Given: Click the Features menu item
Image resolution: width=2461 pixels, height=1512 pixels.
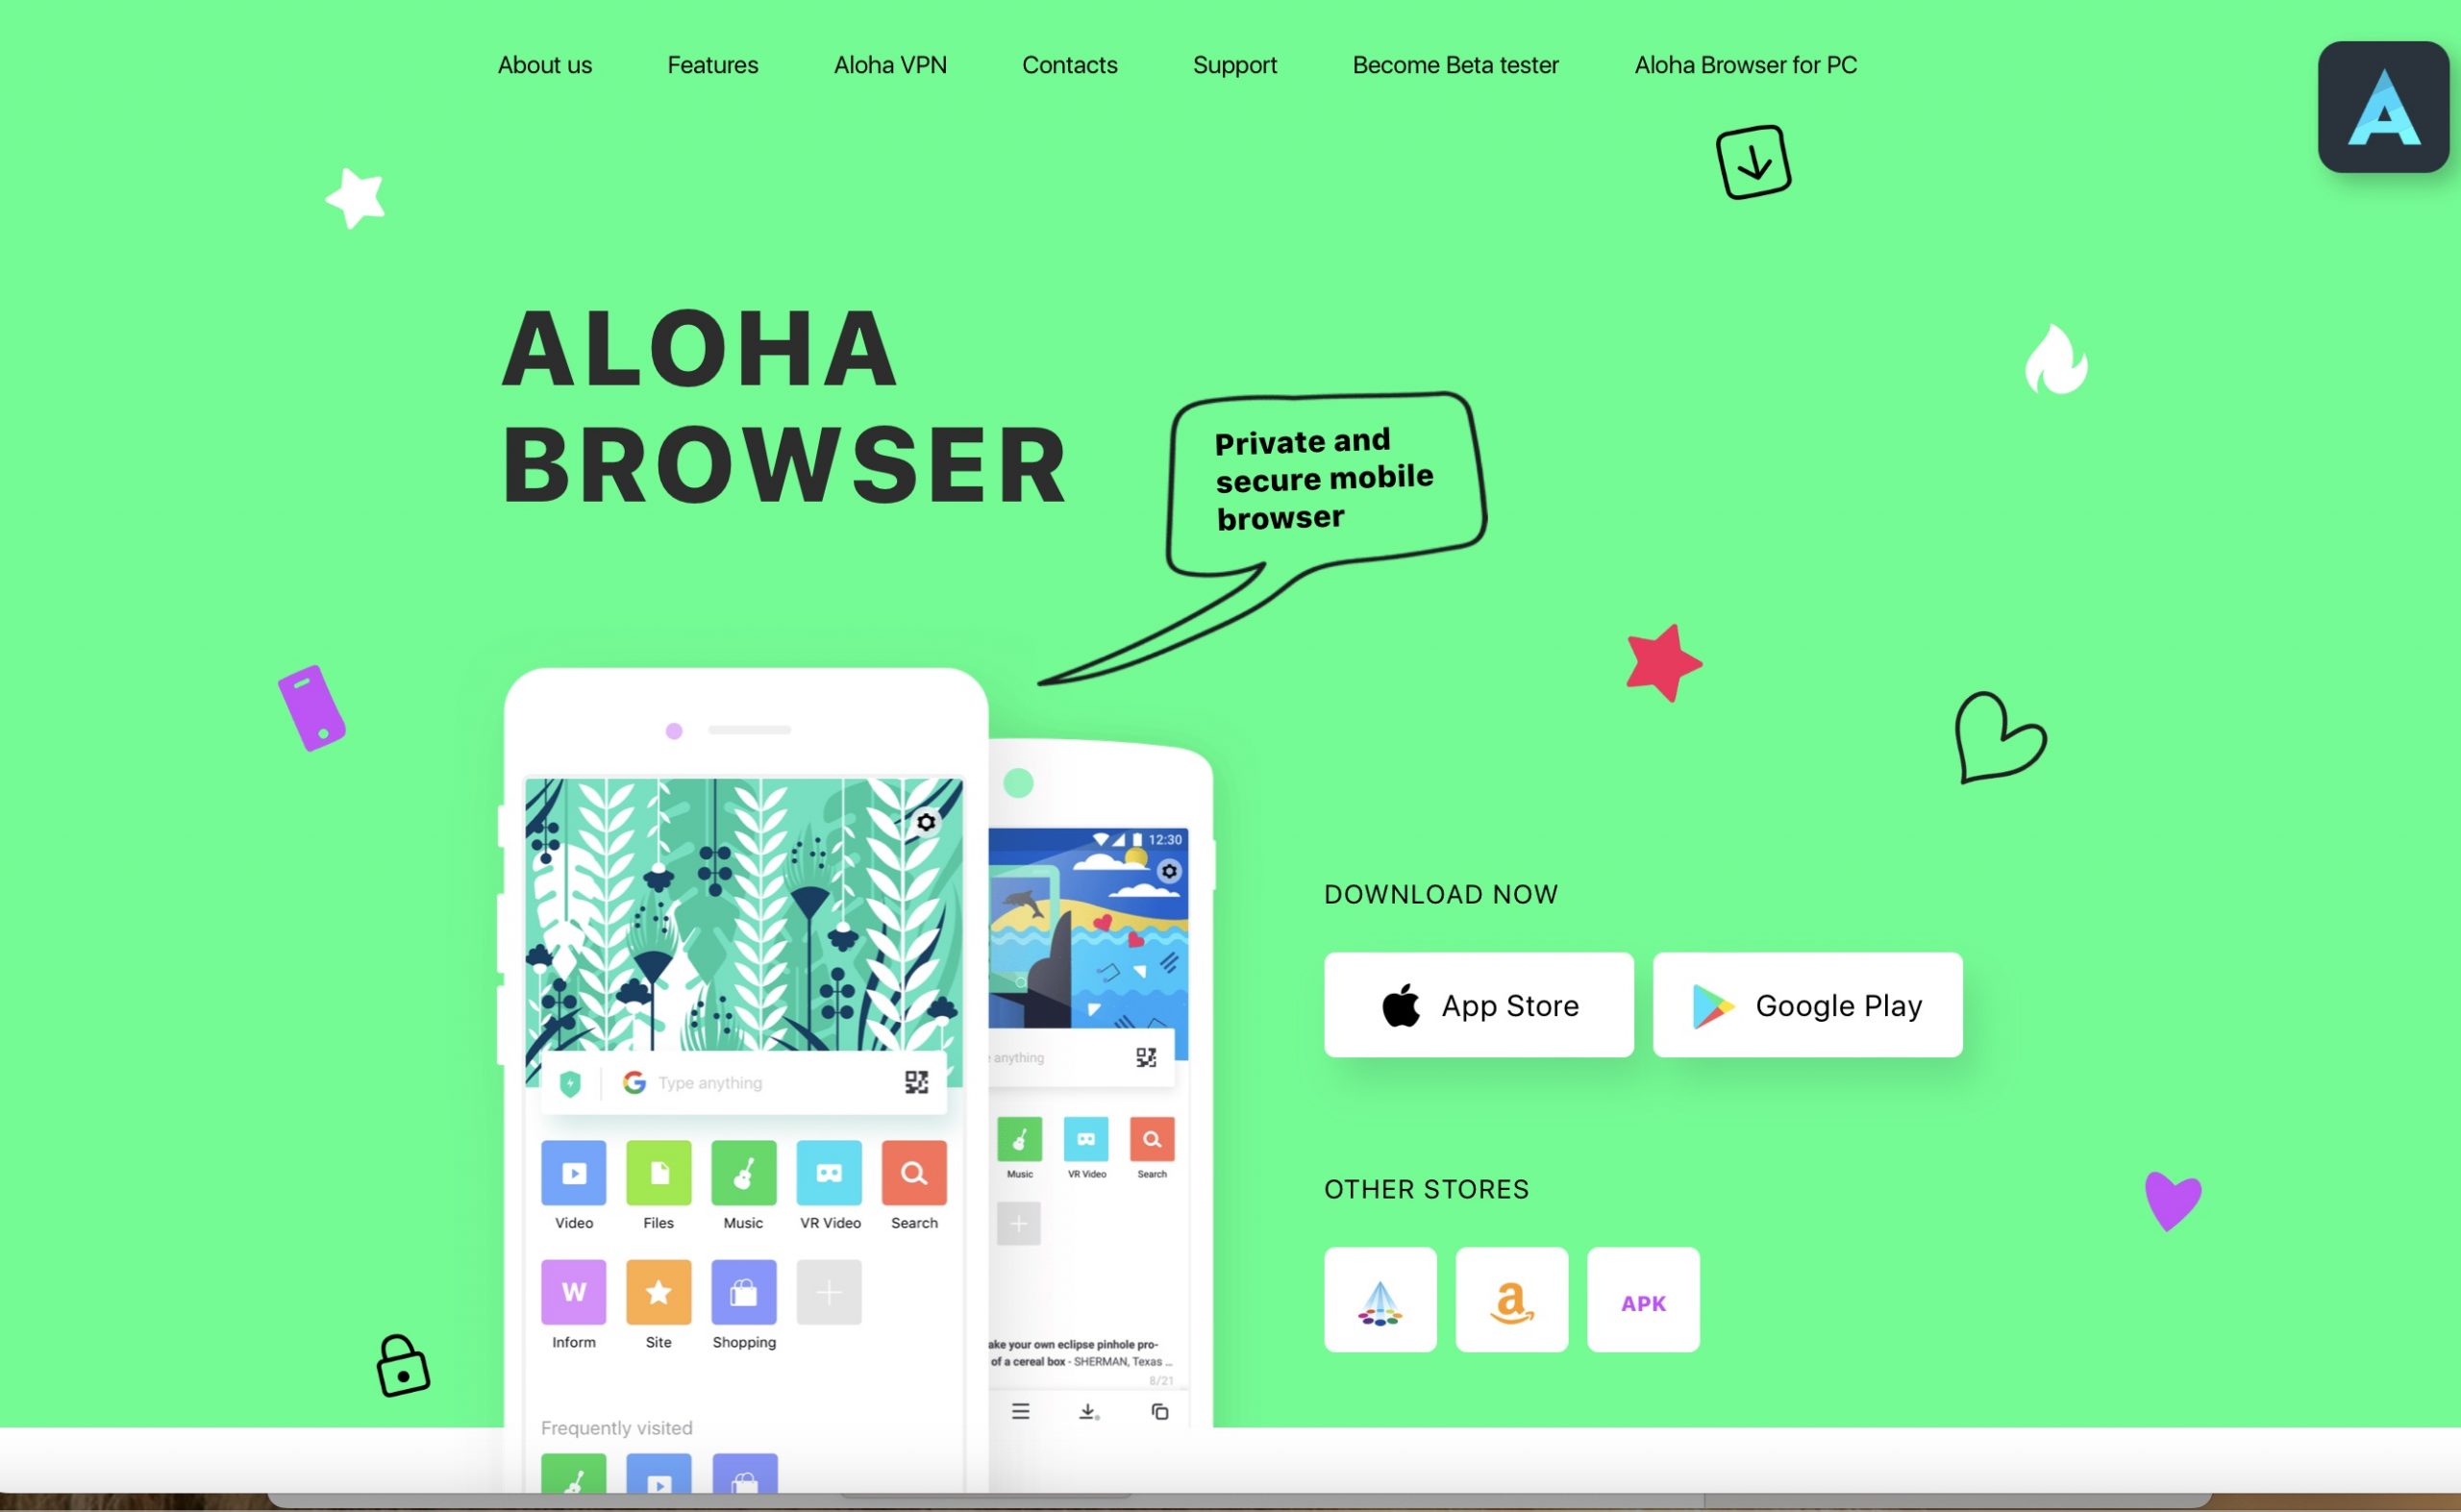Looking at the screenshot, I should pos(712,63).
